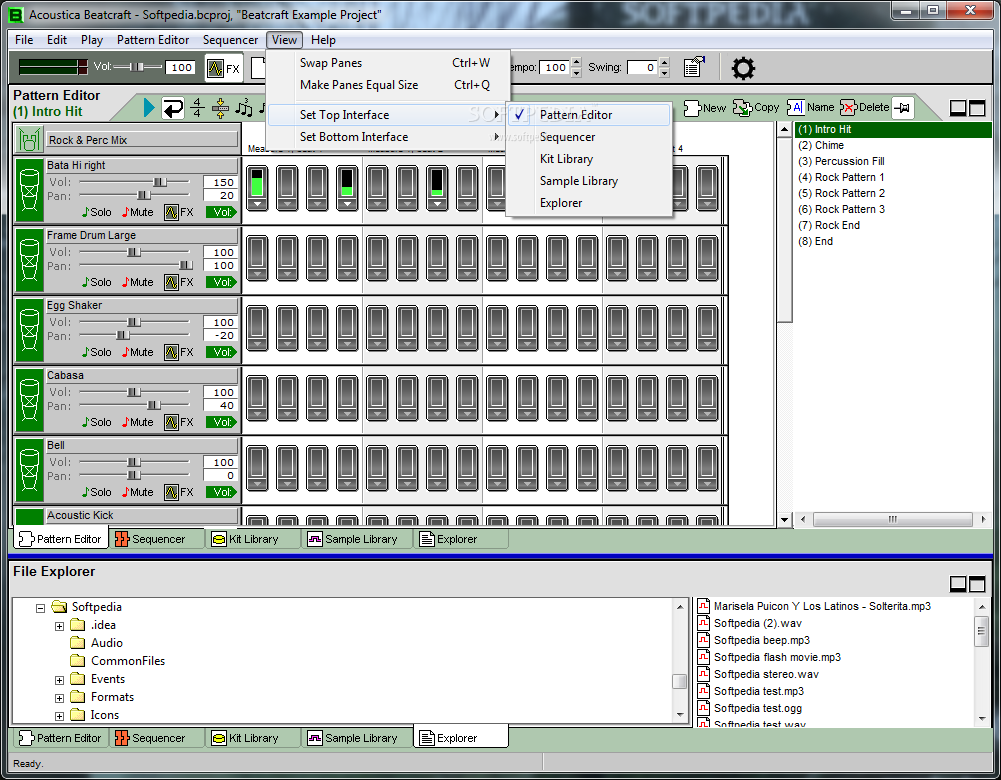
Task: Expand the Icons folder
Action: pos(59,716)
